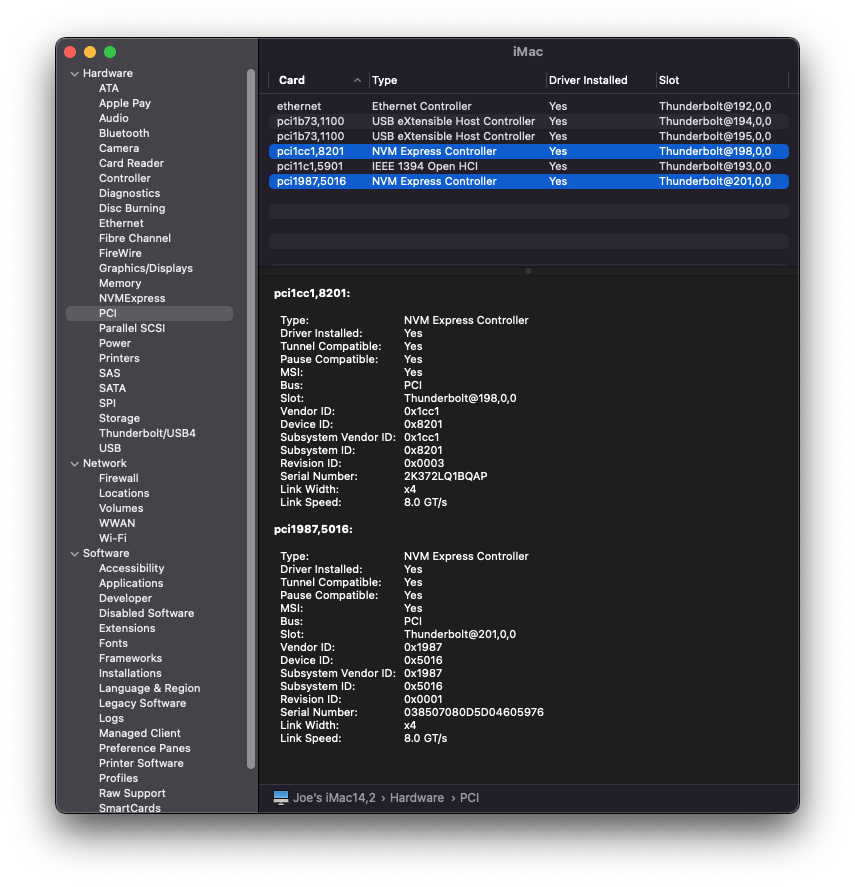
Task: Collapse the Software section chevron
Action: [x=74, y=553]
